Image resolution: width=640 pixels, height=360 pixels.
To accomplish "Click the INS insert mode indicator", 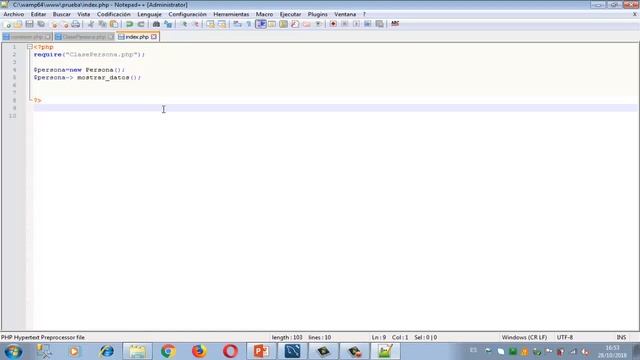I will coord(621,338).
